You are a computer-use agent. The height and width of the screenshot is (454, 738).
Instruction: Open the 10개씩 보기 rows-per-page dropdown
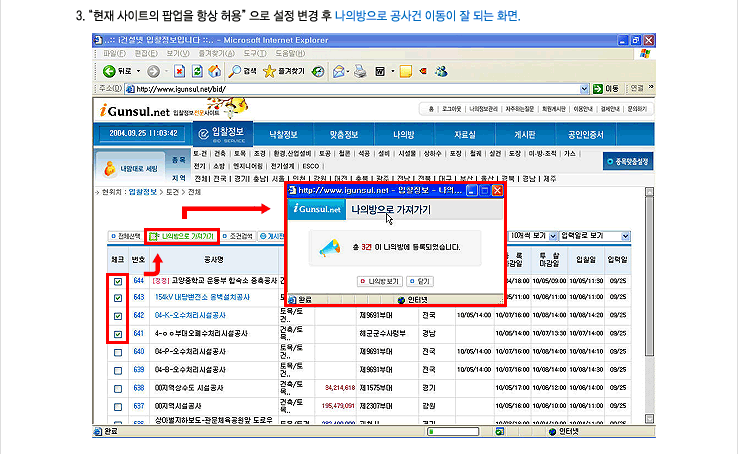pos(533,236)
